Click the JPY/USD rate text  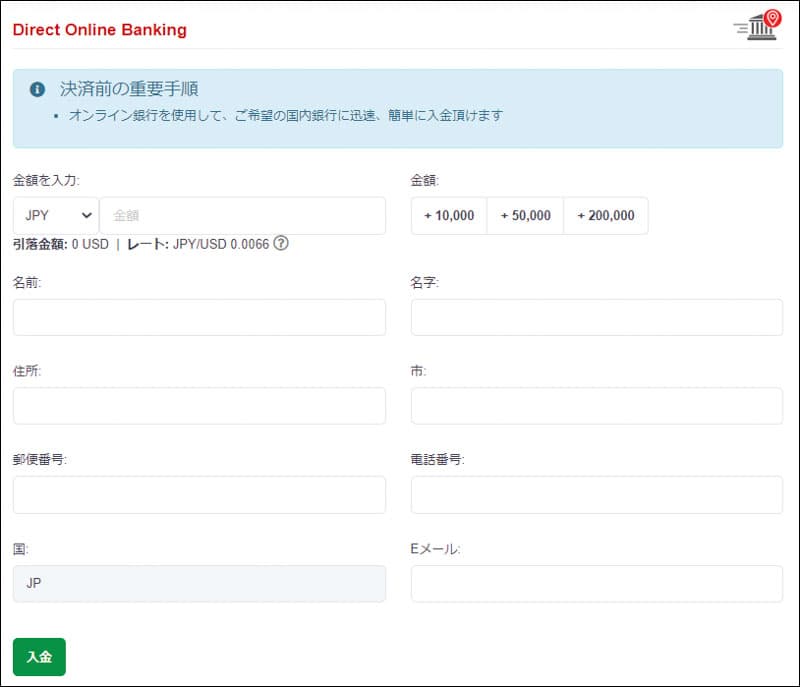222,244
